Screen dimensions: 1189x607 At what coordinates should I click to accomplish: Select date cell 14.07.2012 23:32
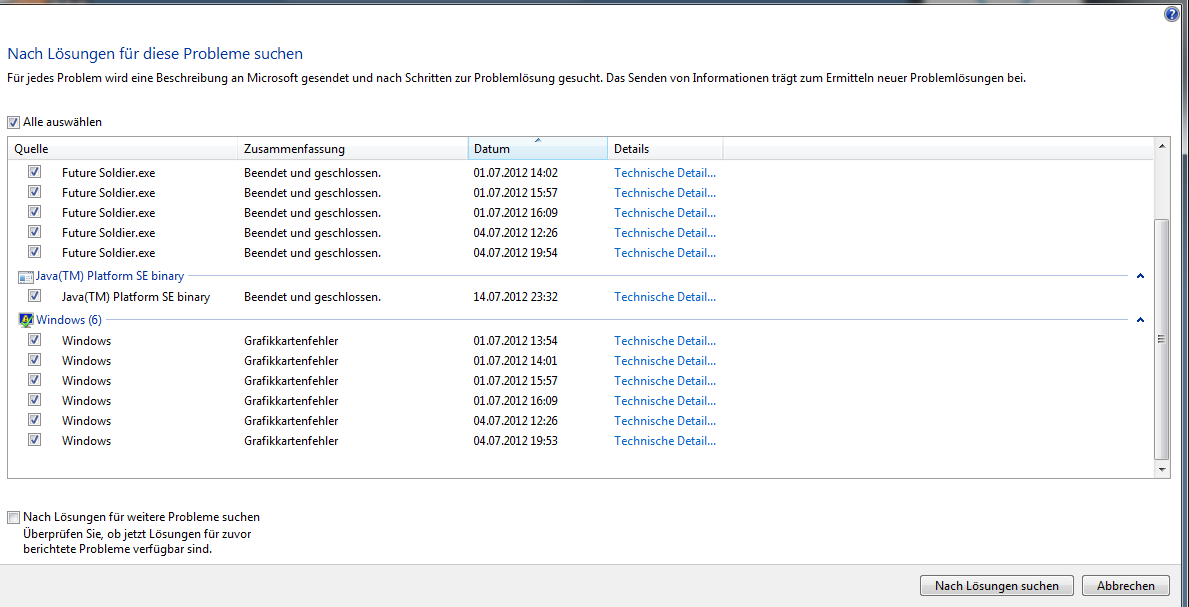(x=516, y=297)
